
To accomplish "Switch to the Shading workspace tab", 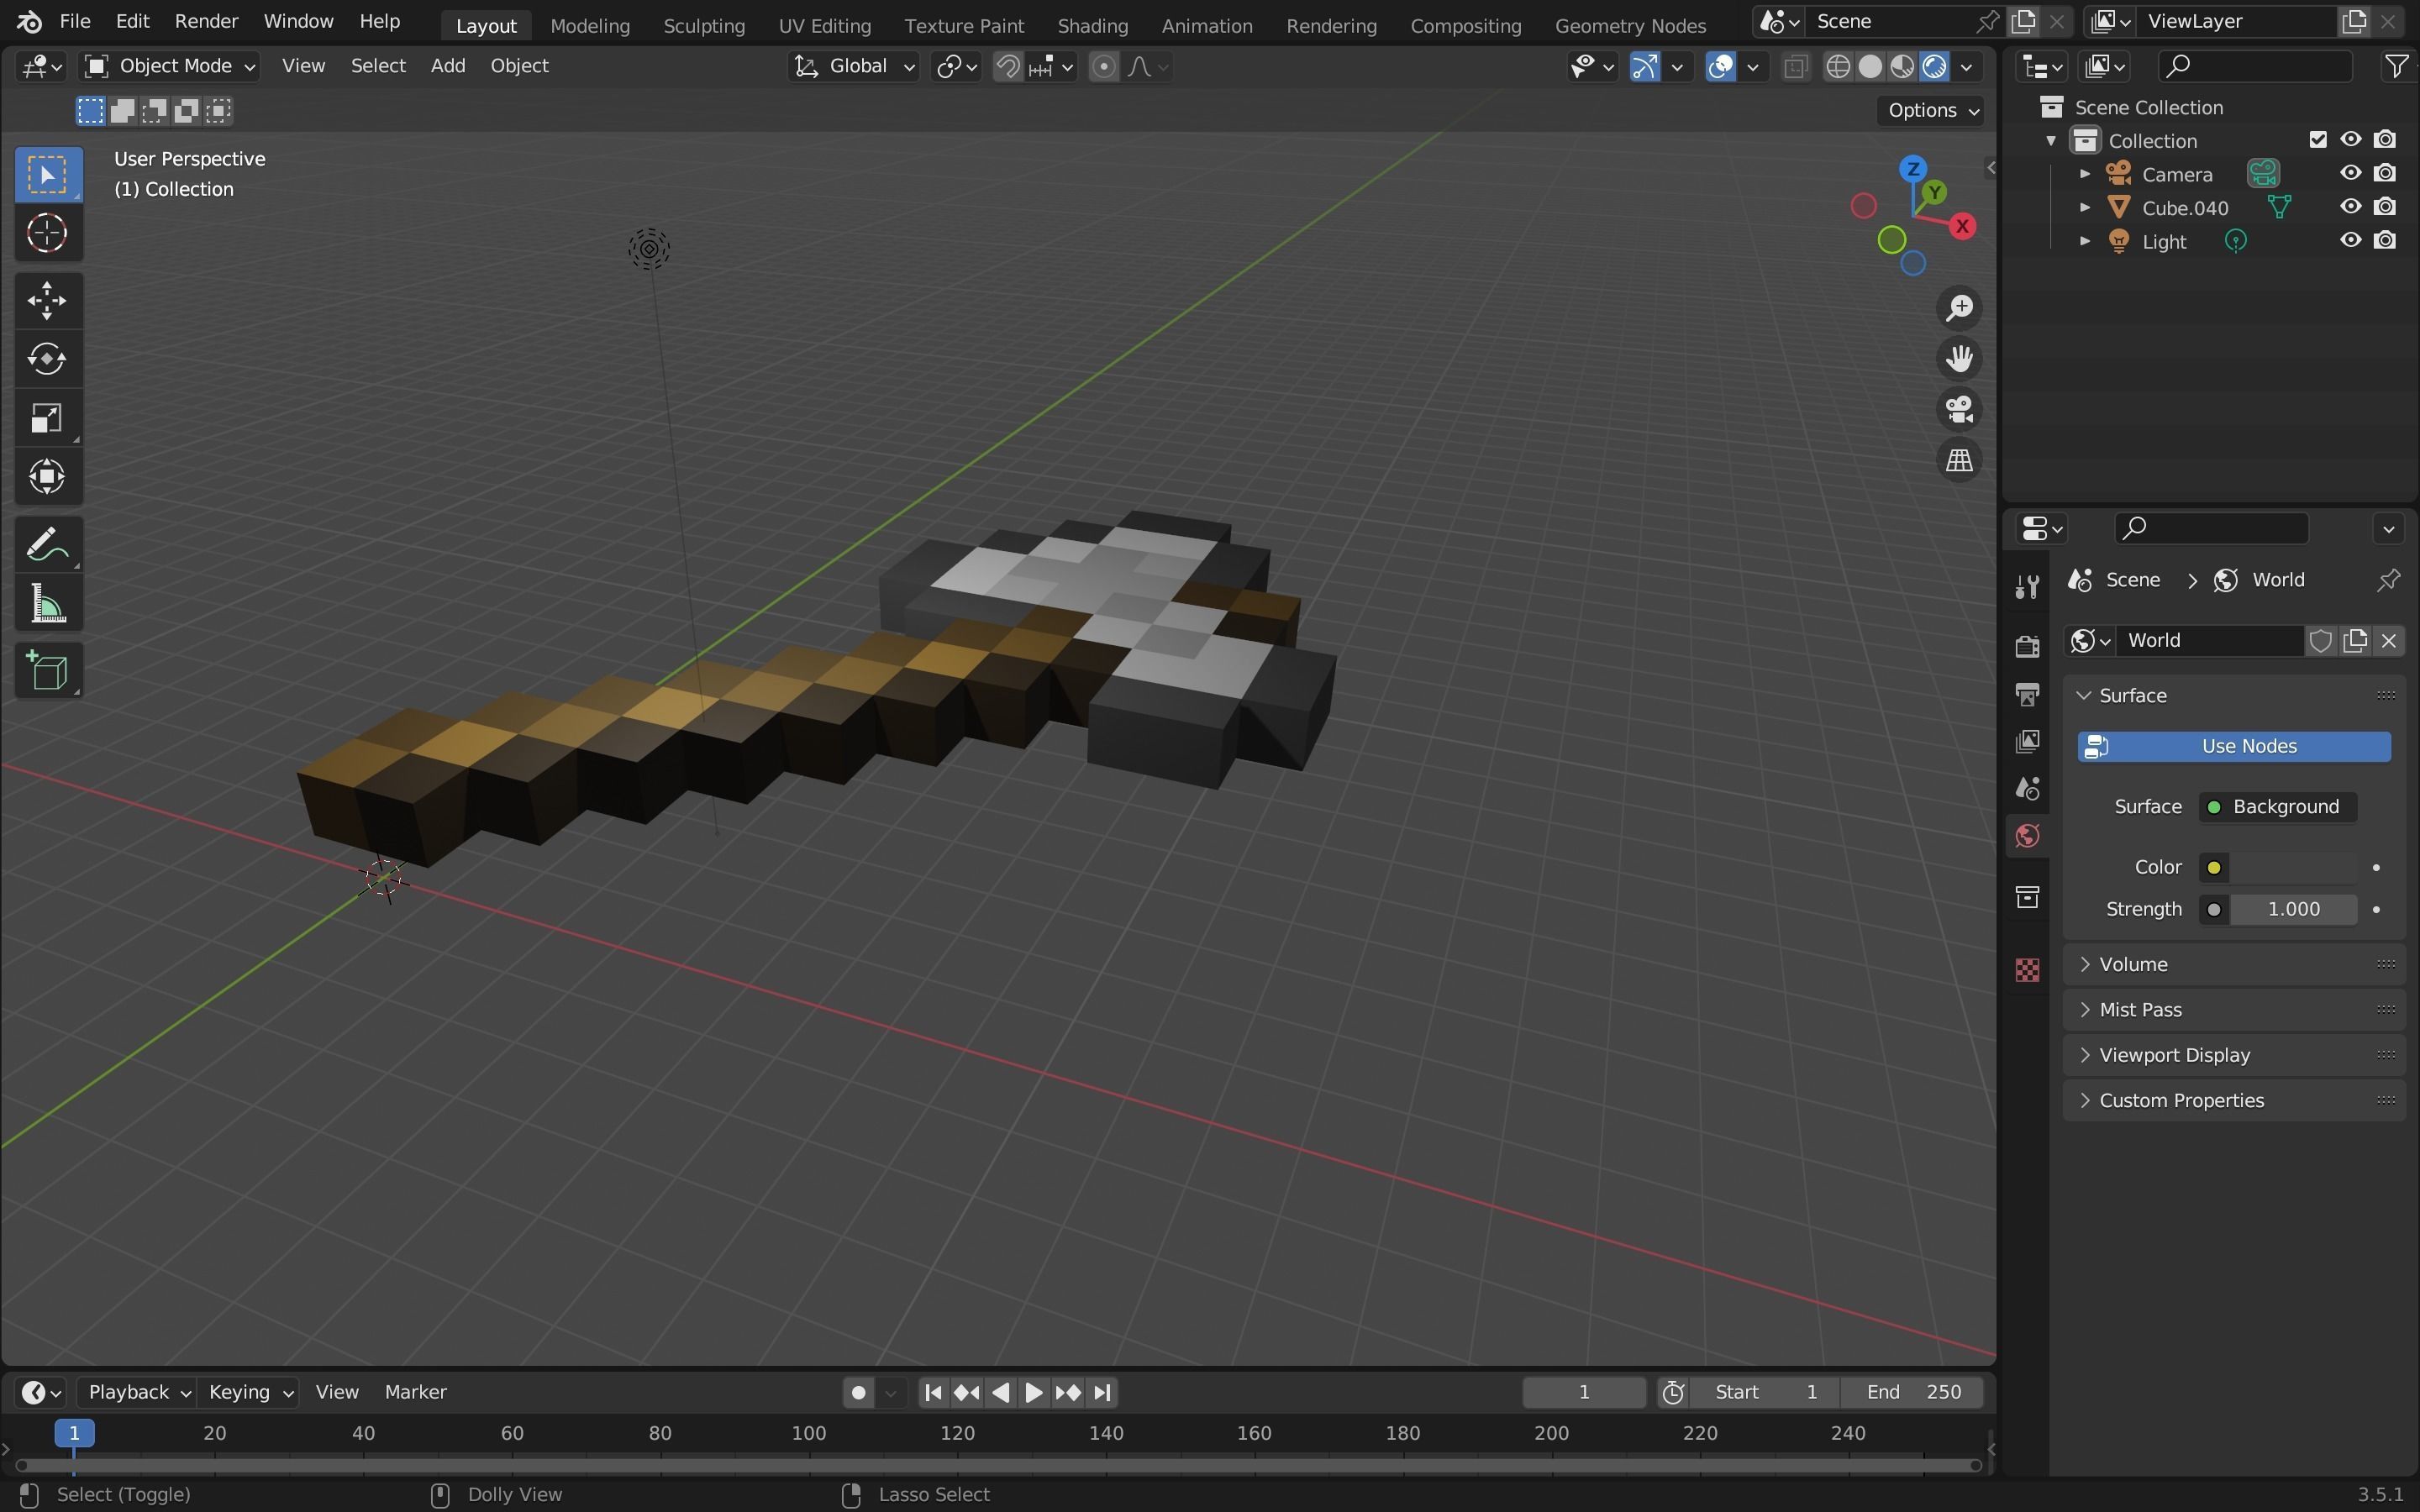I will [x=1092, y=25].
